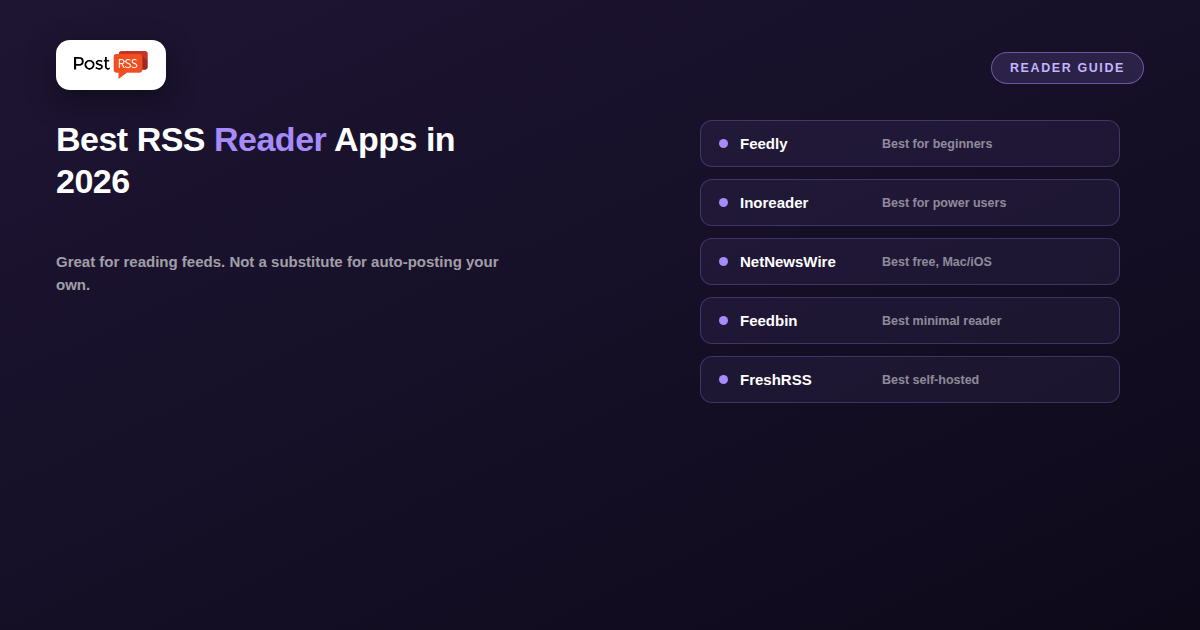
Task: Click the subtitle about reading feeds
Action: click(x=277, y=273)
